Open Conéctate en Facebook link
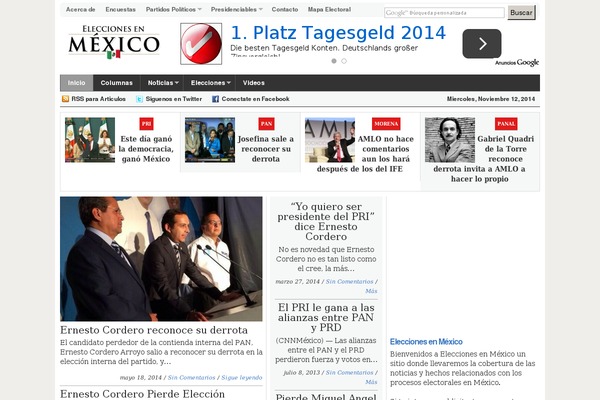The height and width of the screenshot is (400, 600). point(256,99)
